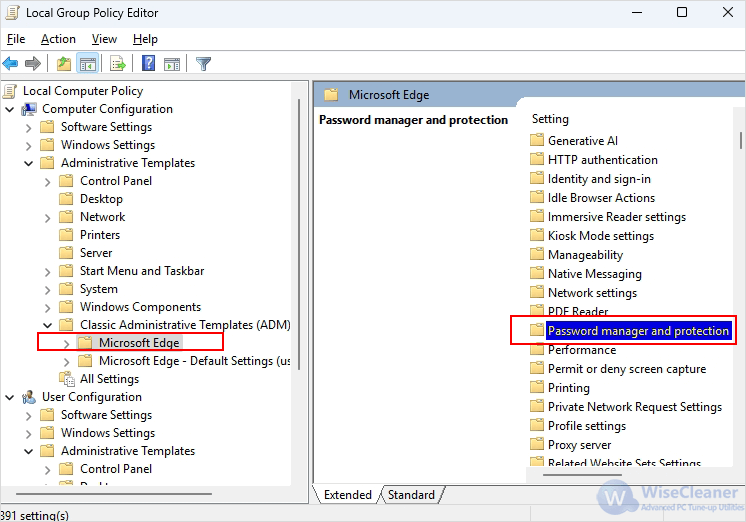746x522 pixels.
Task: Select Control Panel under Computer Configuration
Action: tap(116, 181)
